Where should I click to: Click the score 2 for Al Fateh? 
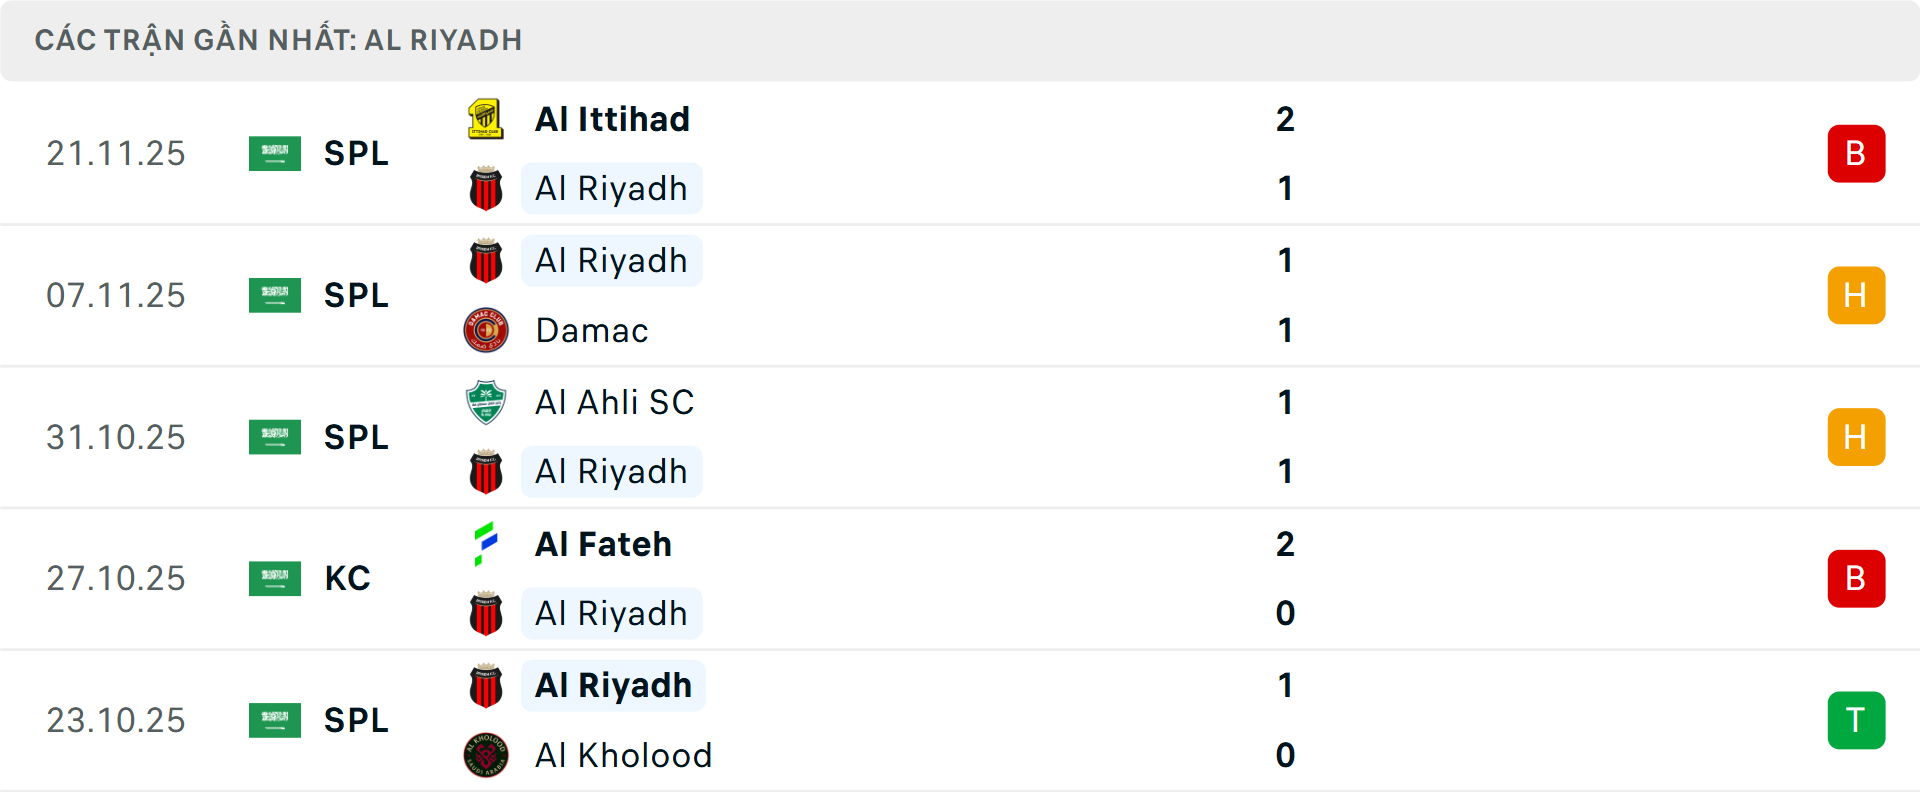coord(1287,544)
